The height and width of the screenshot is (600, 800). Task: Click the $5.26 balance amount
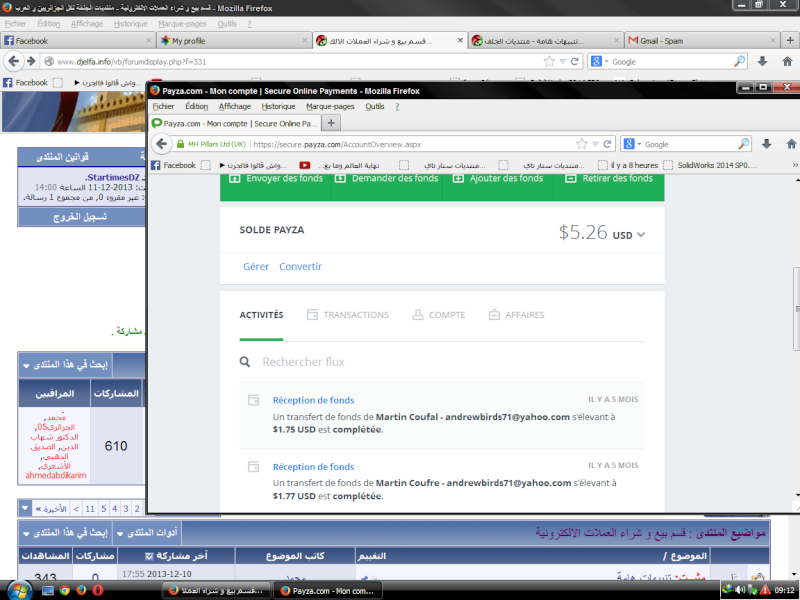point(583,232)
